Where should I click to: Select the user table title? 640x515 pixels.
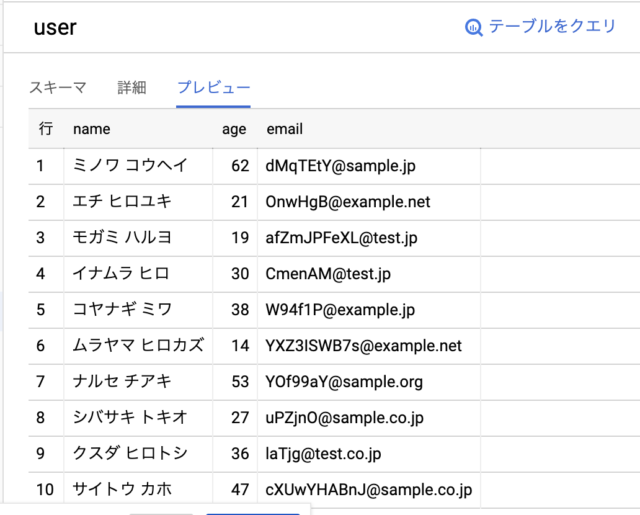coord(55,28)
